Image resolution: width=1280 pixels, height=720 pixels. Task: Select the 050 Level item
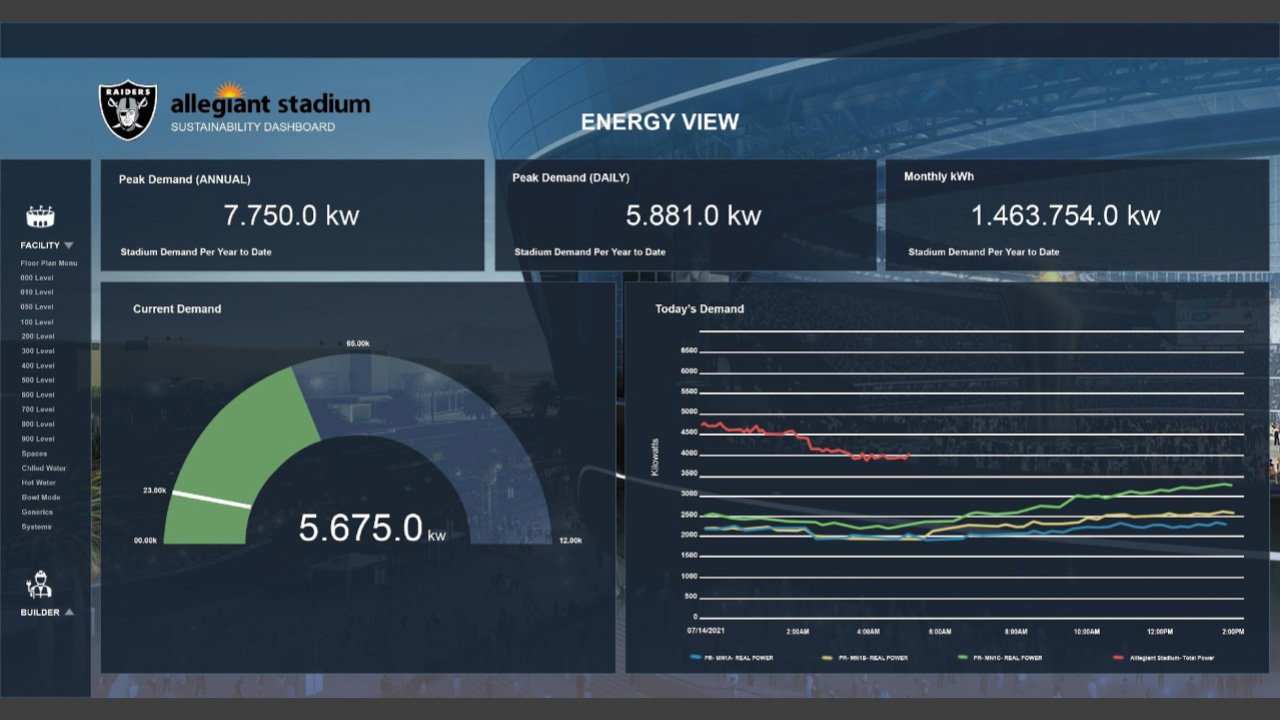pos(37,307)
